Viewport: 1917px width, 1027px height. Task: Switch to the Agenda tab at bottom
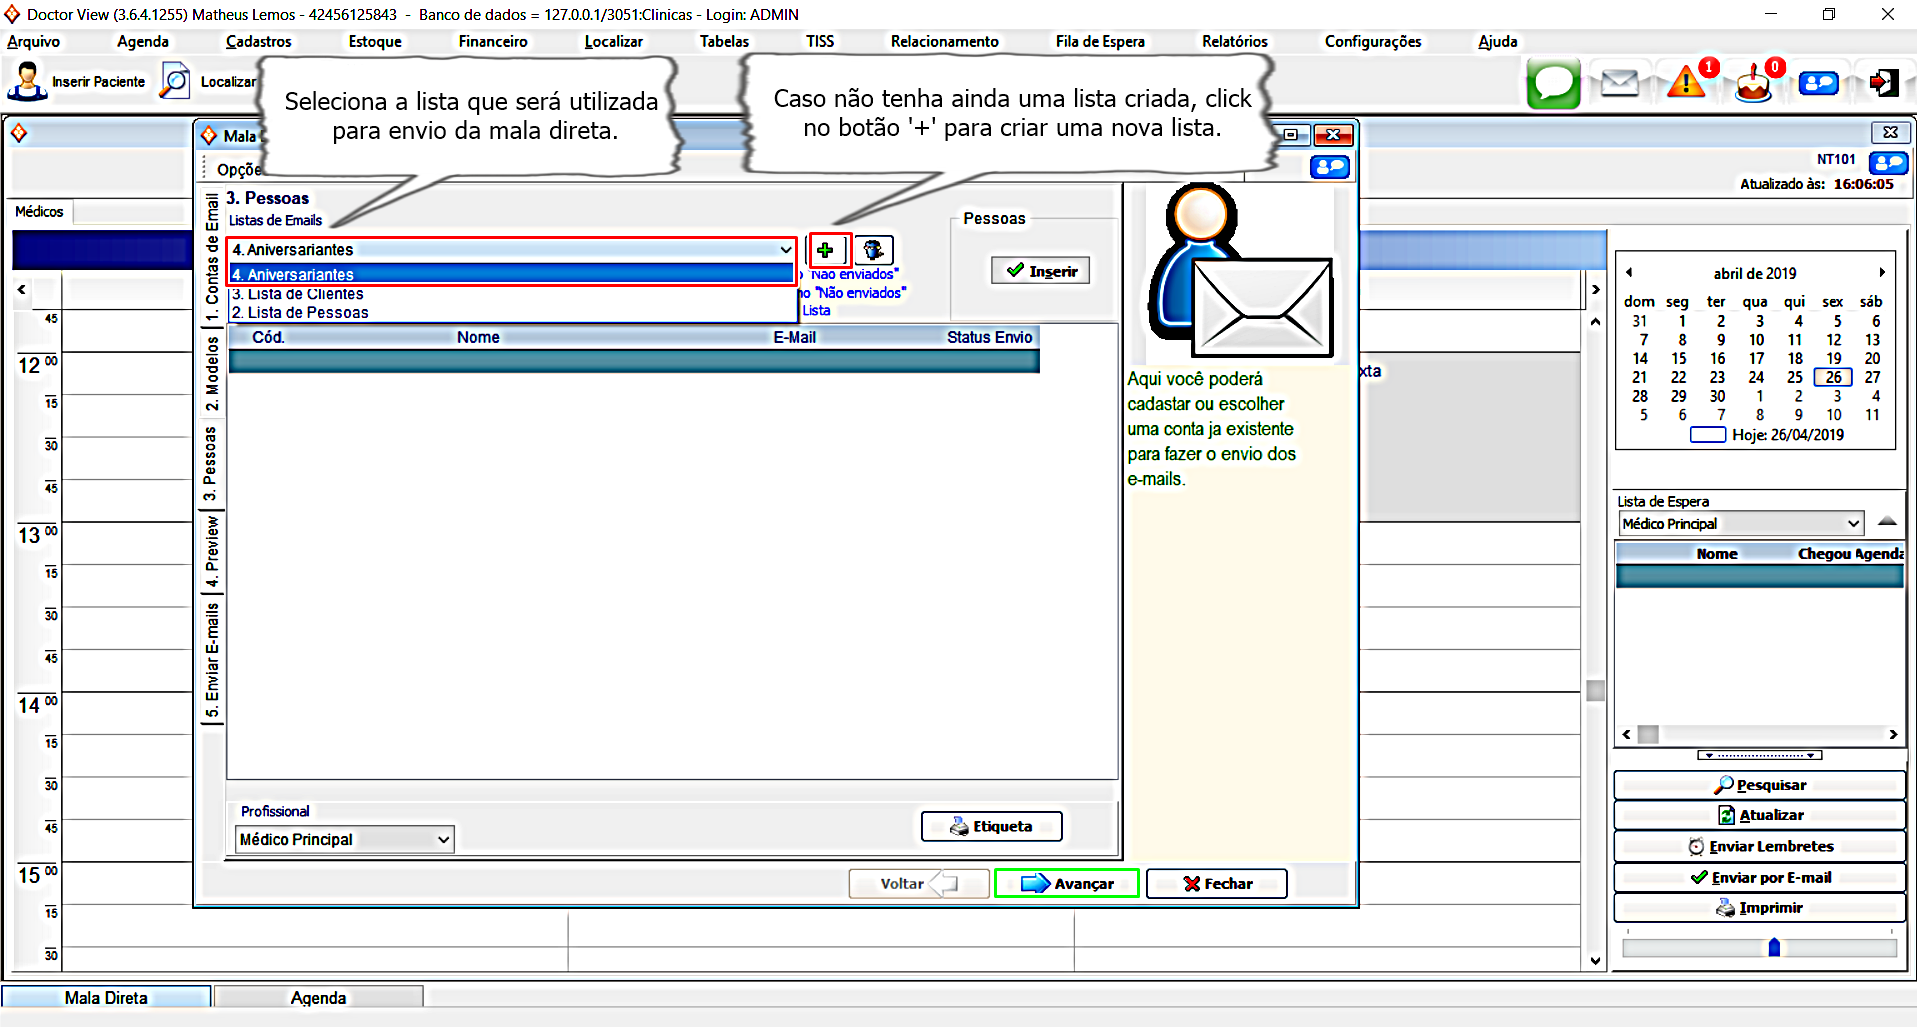tap(318, 998)
